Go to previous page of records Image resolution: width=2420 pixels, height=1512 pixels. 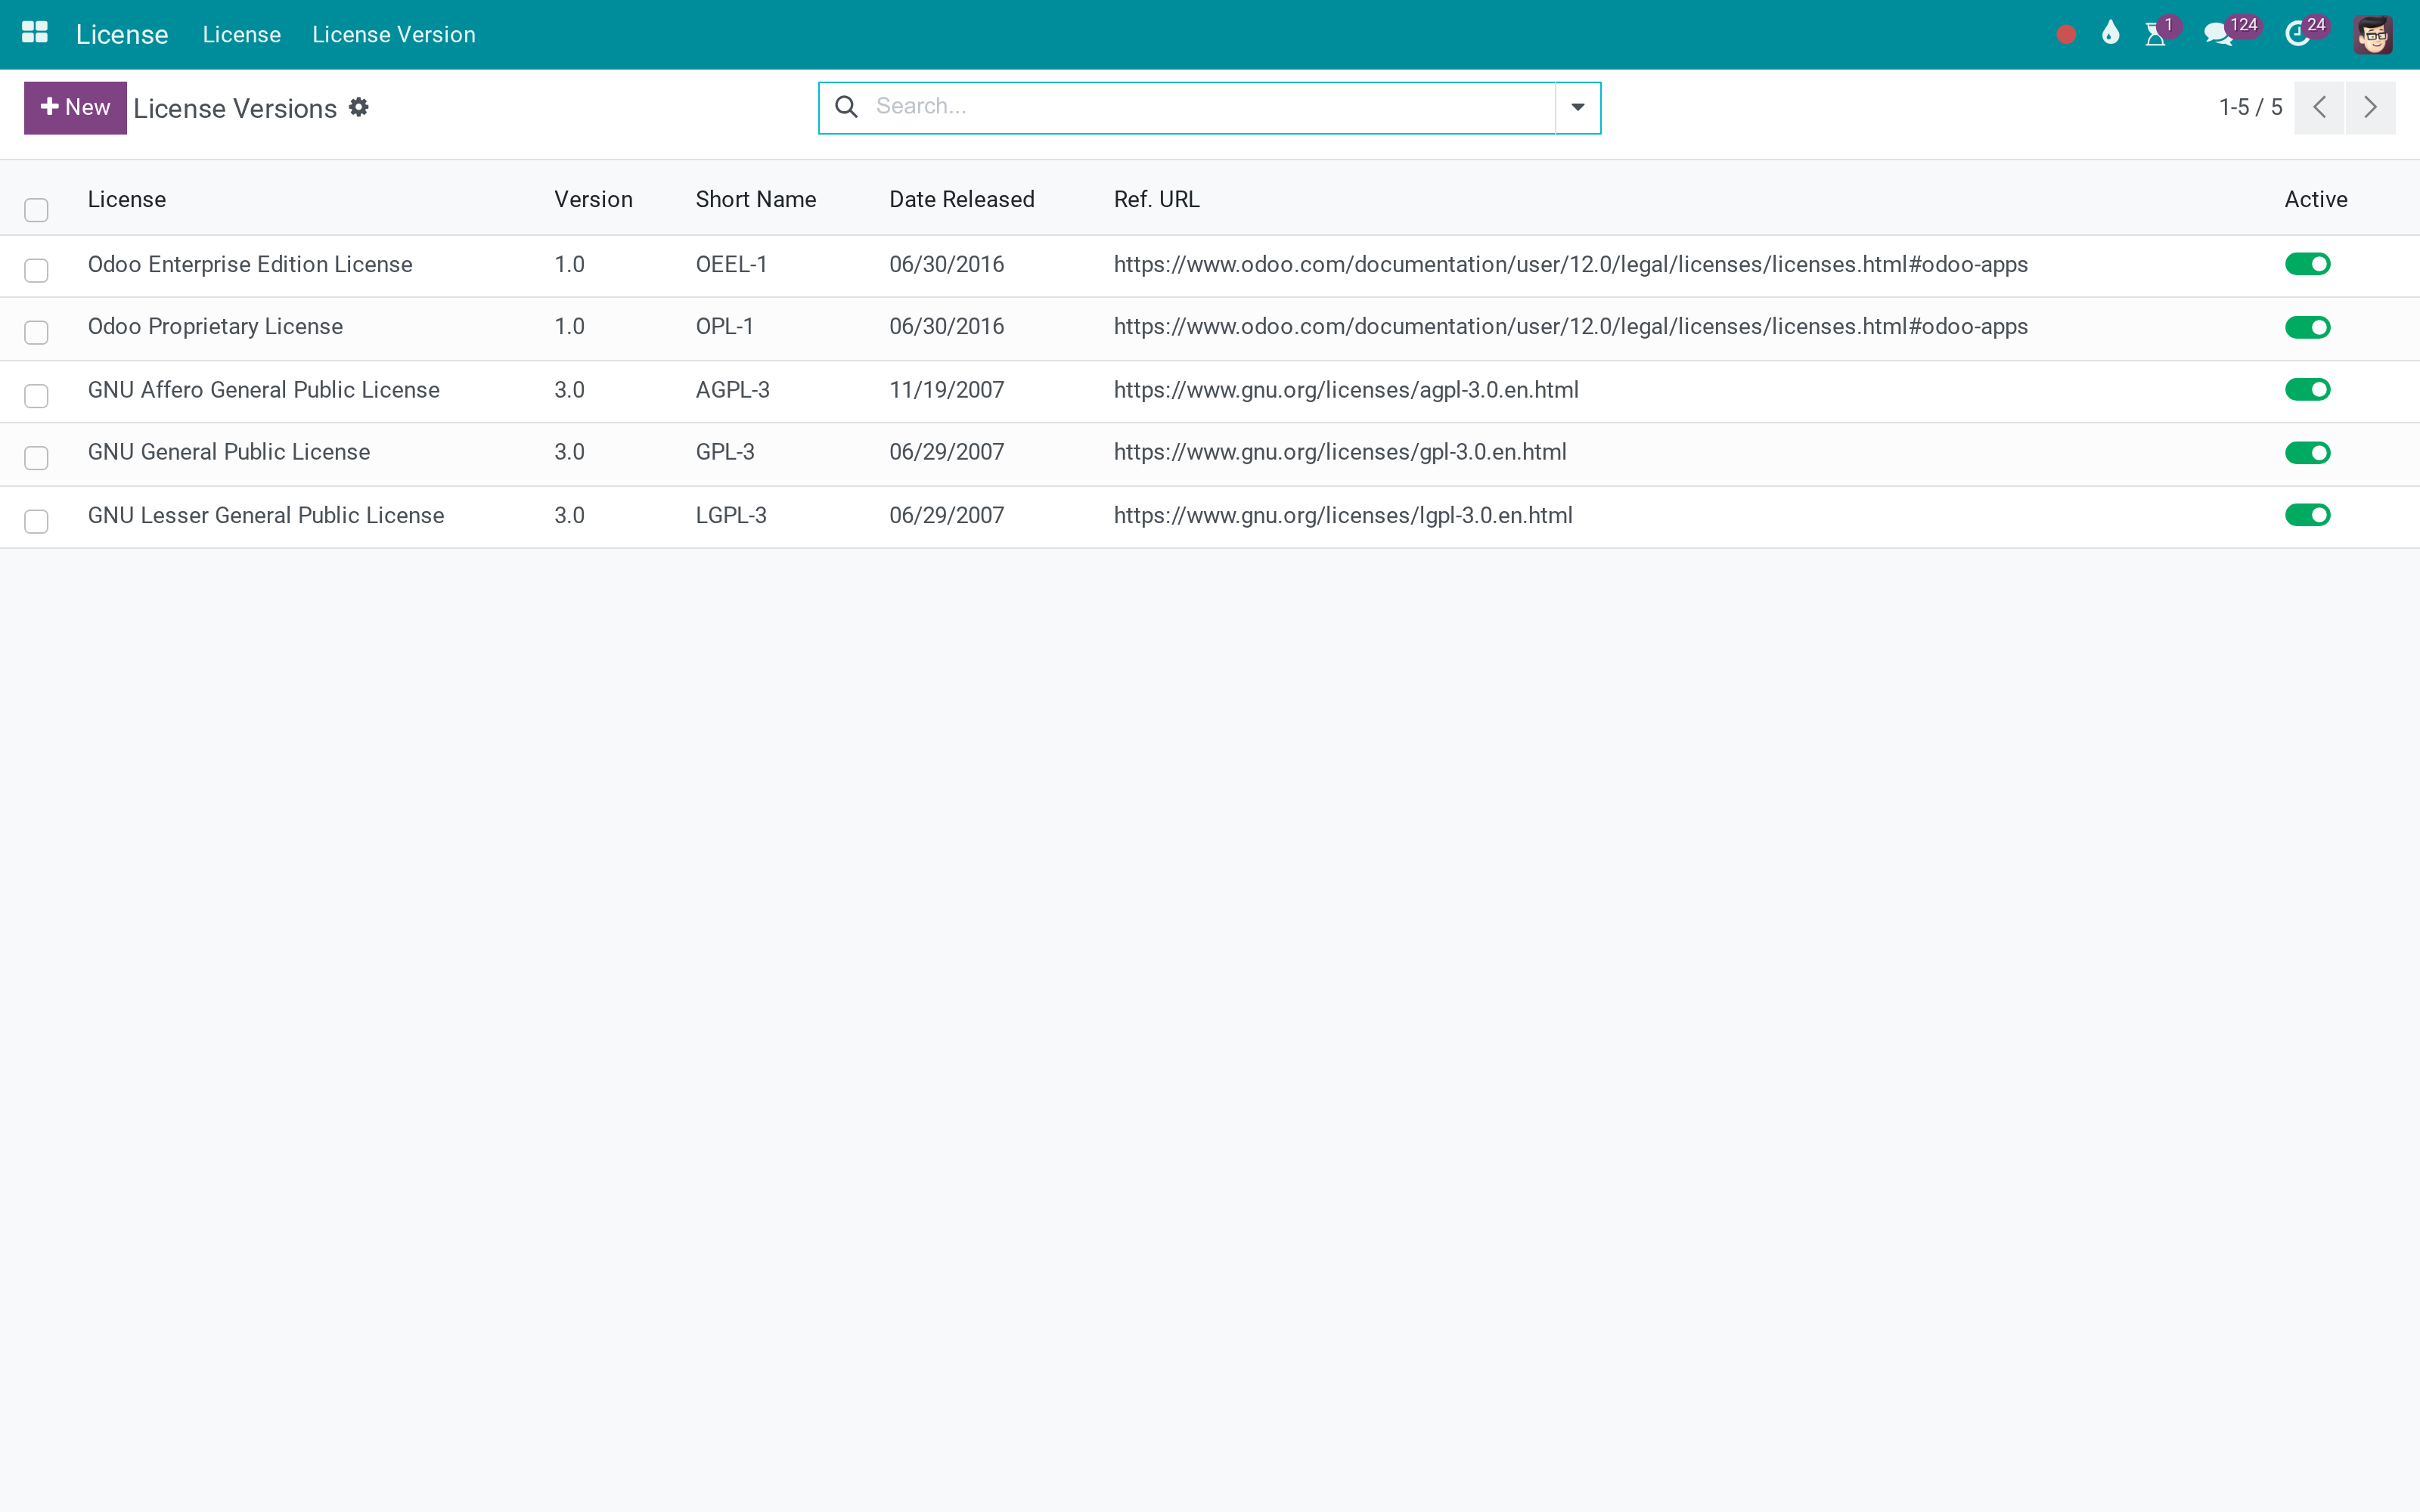(2319, 108)
